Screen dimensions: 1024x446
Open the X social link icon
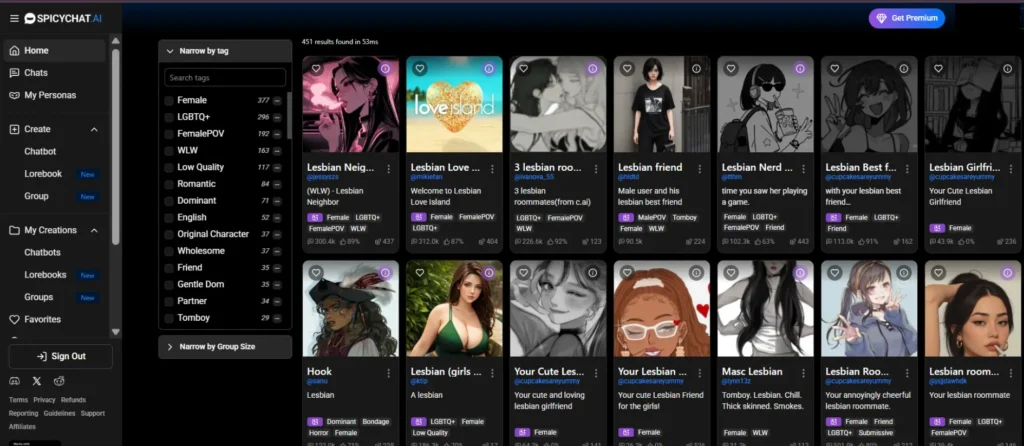click(x=37, y=381)
